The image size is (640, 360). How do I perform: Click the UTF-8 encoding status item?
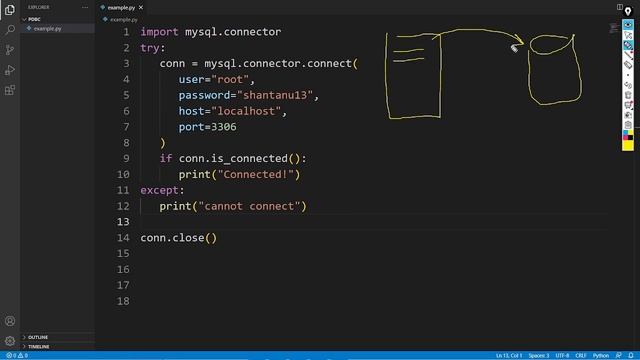562,356
